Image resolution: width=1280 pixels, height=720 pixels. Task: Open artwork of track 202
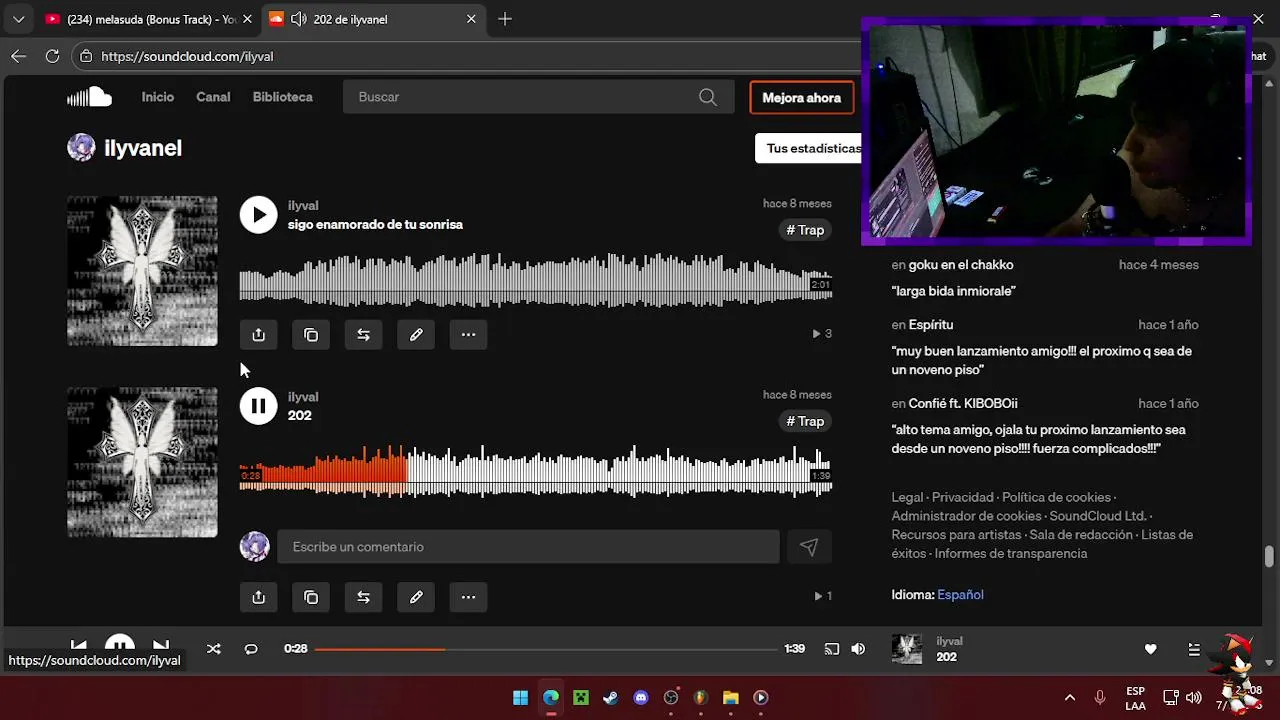pos(142,462)
